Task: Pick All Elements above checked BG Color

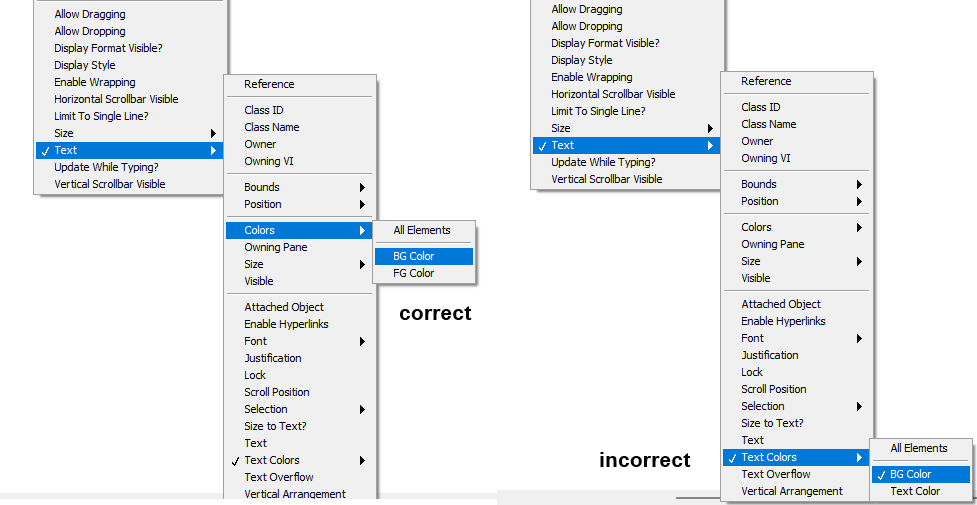Action: [x=919, y=448]
